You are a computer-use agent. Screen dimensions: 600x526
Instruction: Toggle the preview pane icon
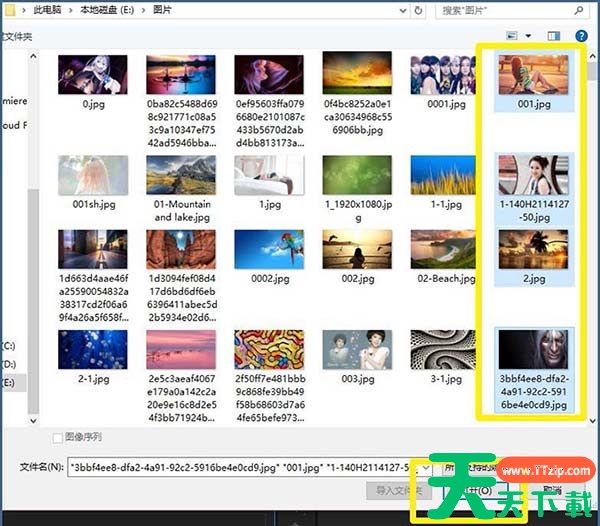[x=554, y=36]
